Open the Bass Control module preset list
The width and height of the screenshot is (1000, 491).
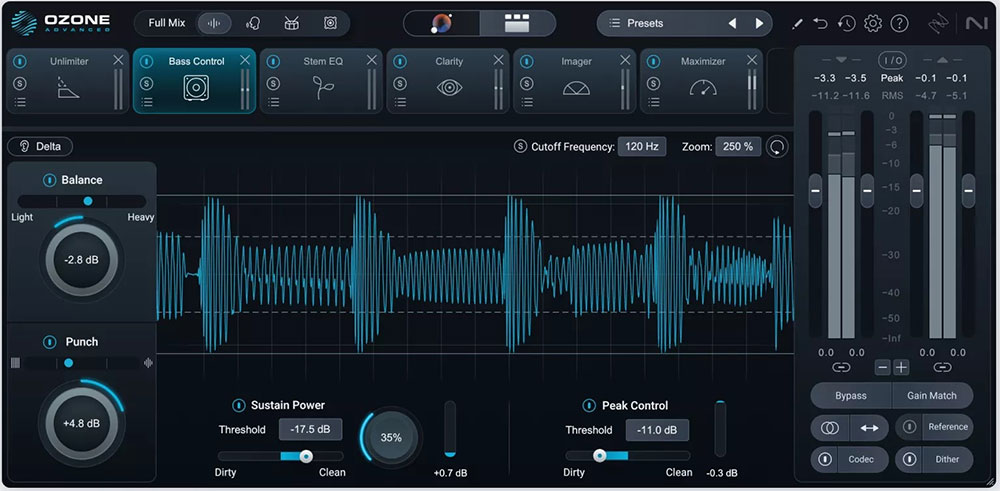pyautogui.click(x=147, y=102)
